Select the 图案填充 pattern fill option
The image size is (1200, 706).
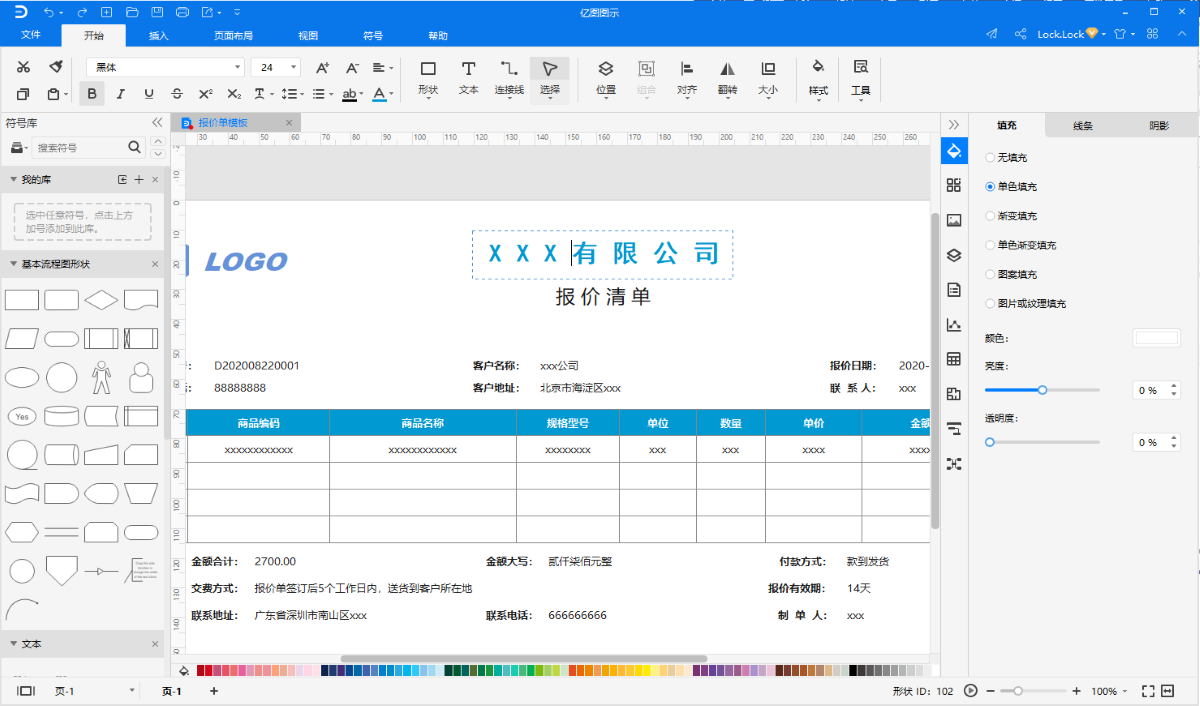(1011, 274)
